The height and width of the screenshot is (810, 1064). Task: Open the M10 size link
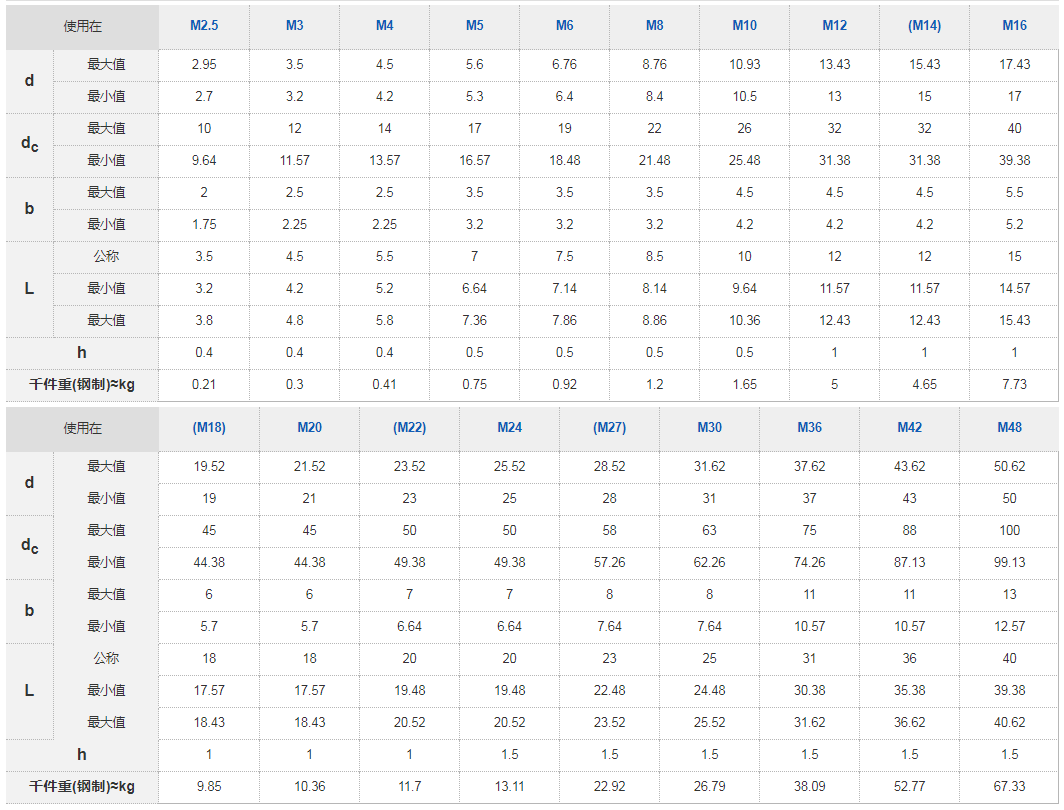pos(744,26)
